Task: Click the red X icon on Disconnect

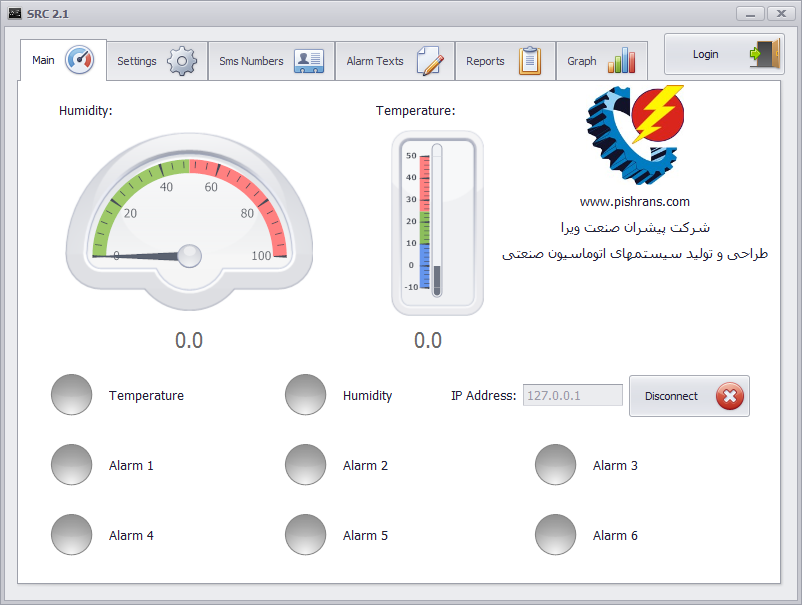Action: 729,396
